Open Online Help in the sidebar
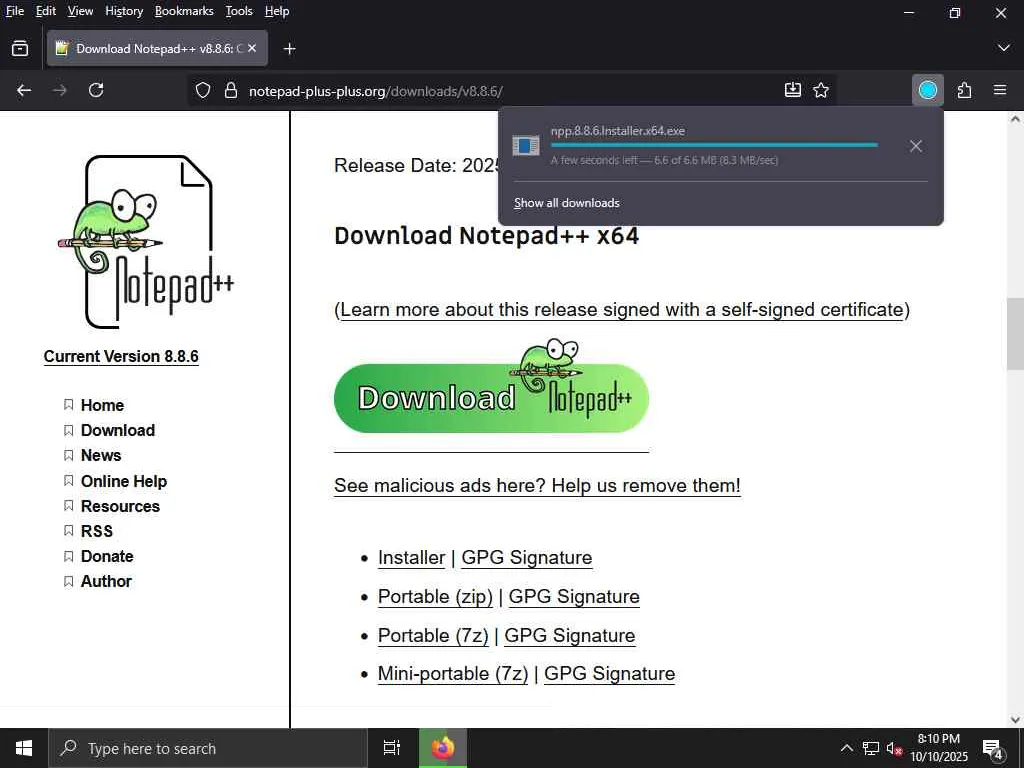 click(x=123, y=481)
